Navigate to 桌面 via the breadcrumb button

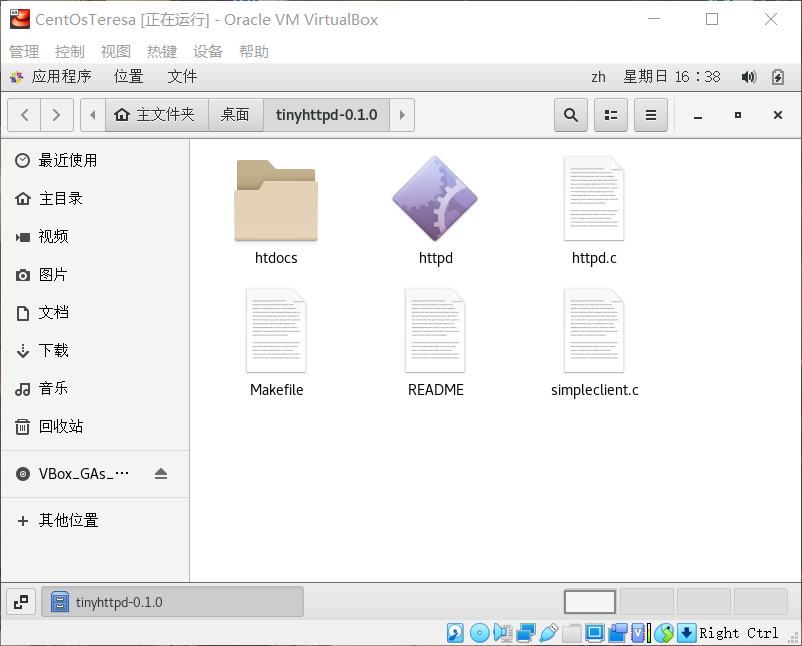point(236,115)
